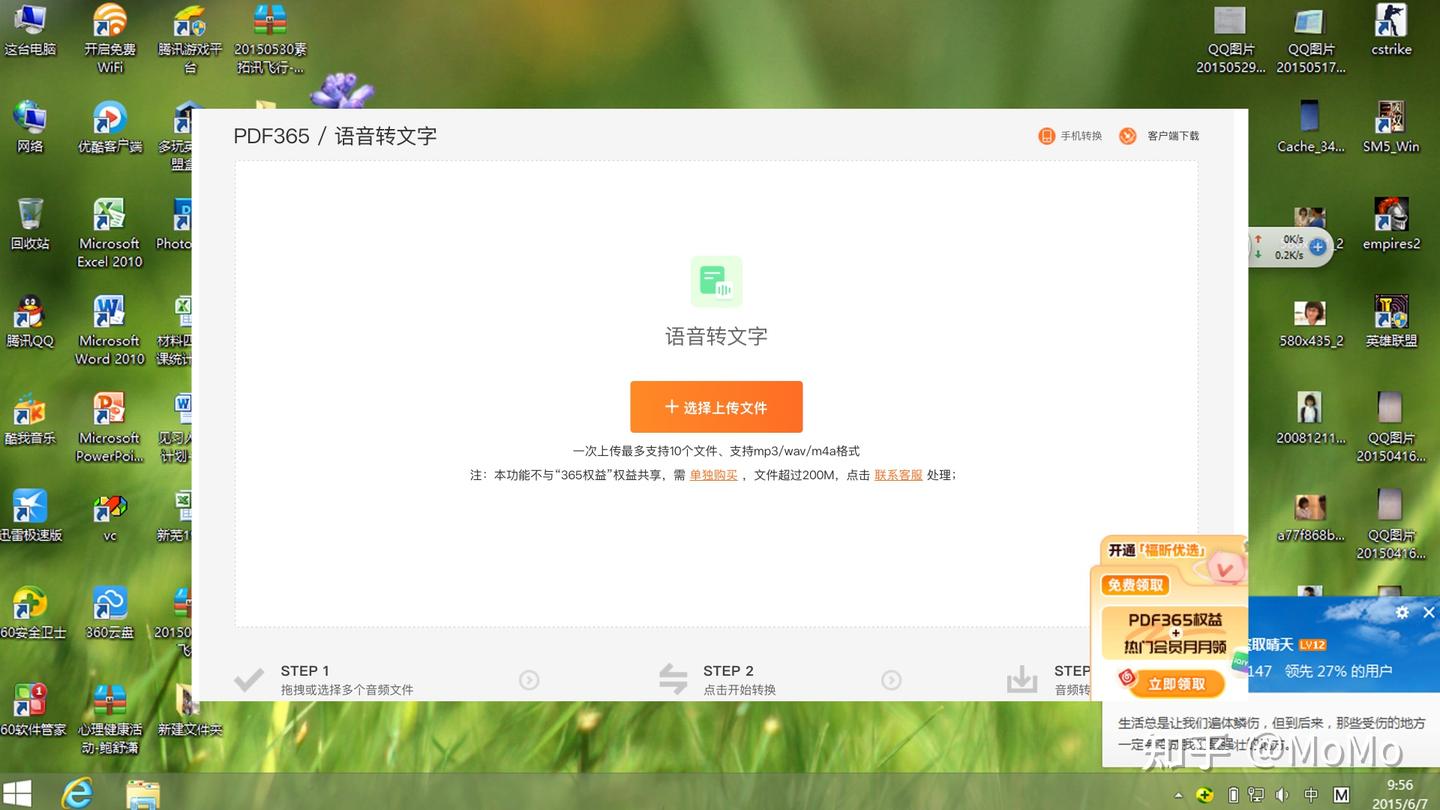
Task: Select the a77f868b image thumbnail
Action: point(1310,516)
